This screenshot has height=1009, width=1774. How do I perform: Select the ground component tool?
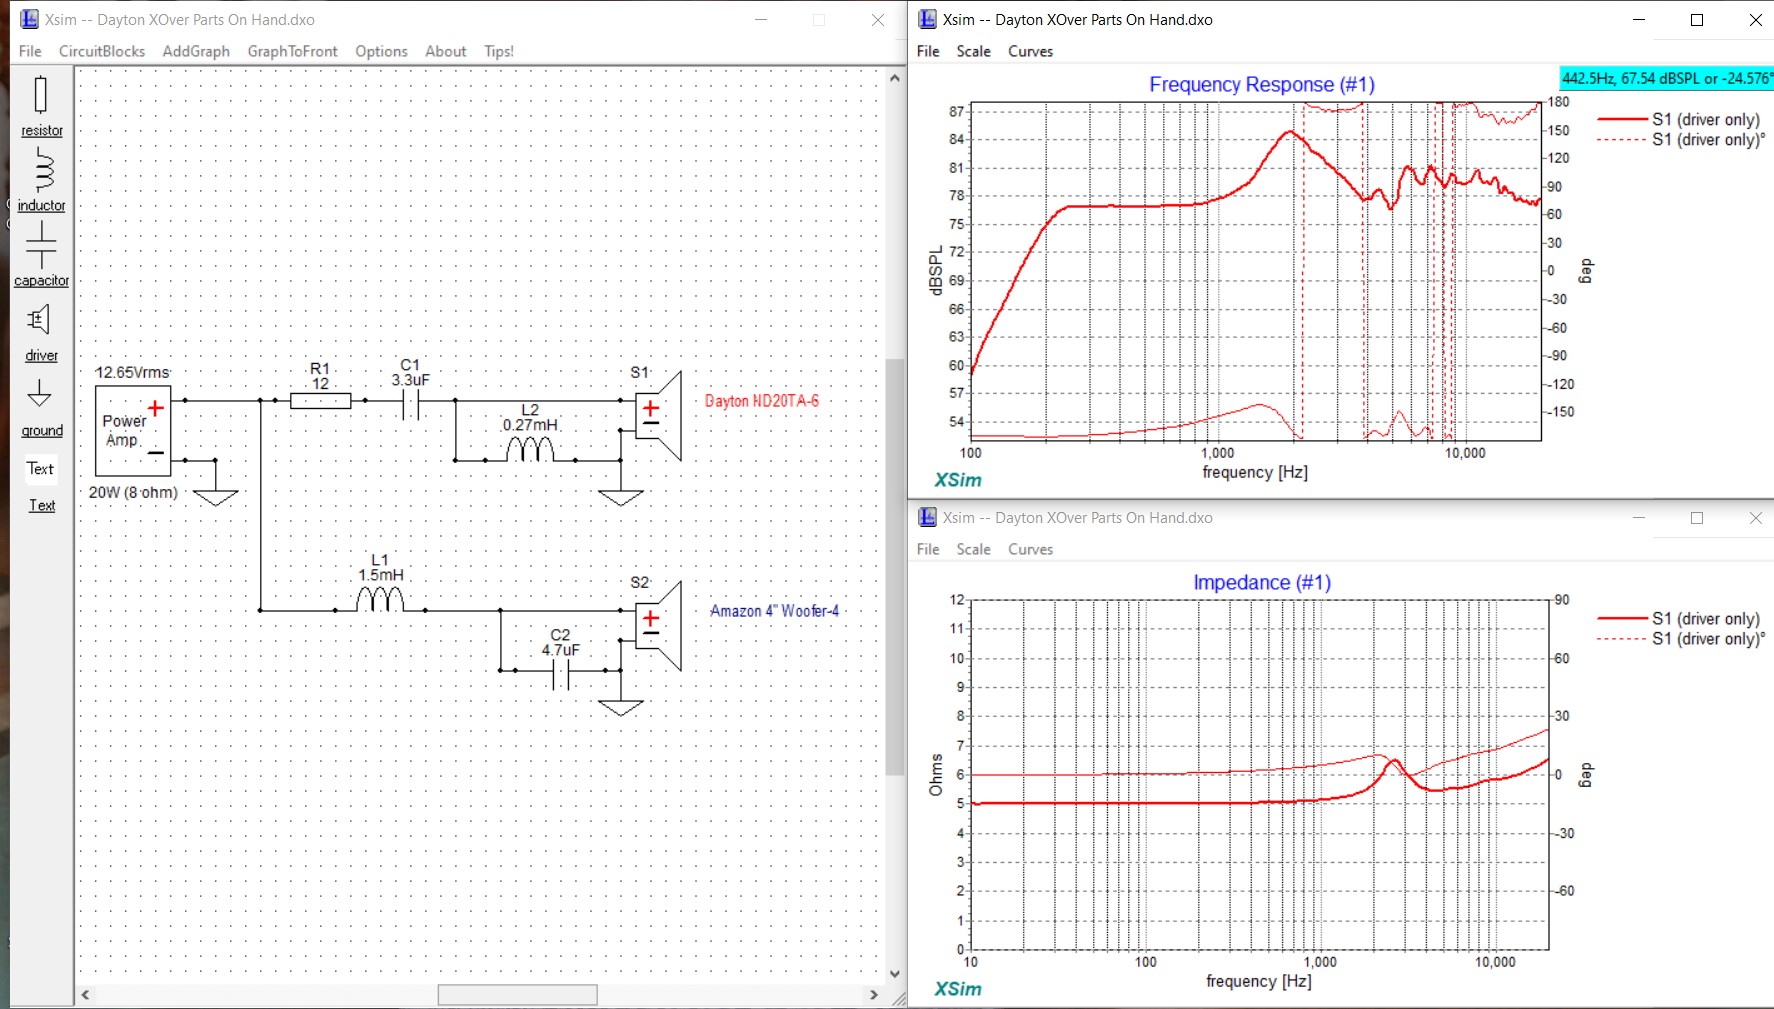coord(41,408)
